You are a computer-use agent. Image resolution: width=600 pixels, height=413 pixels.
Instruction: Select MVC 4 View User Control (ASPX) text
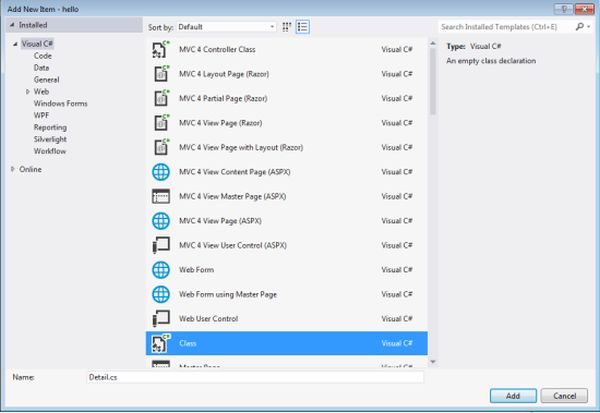pyautogui.click(x=233, y=245)
